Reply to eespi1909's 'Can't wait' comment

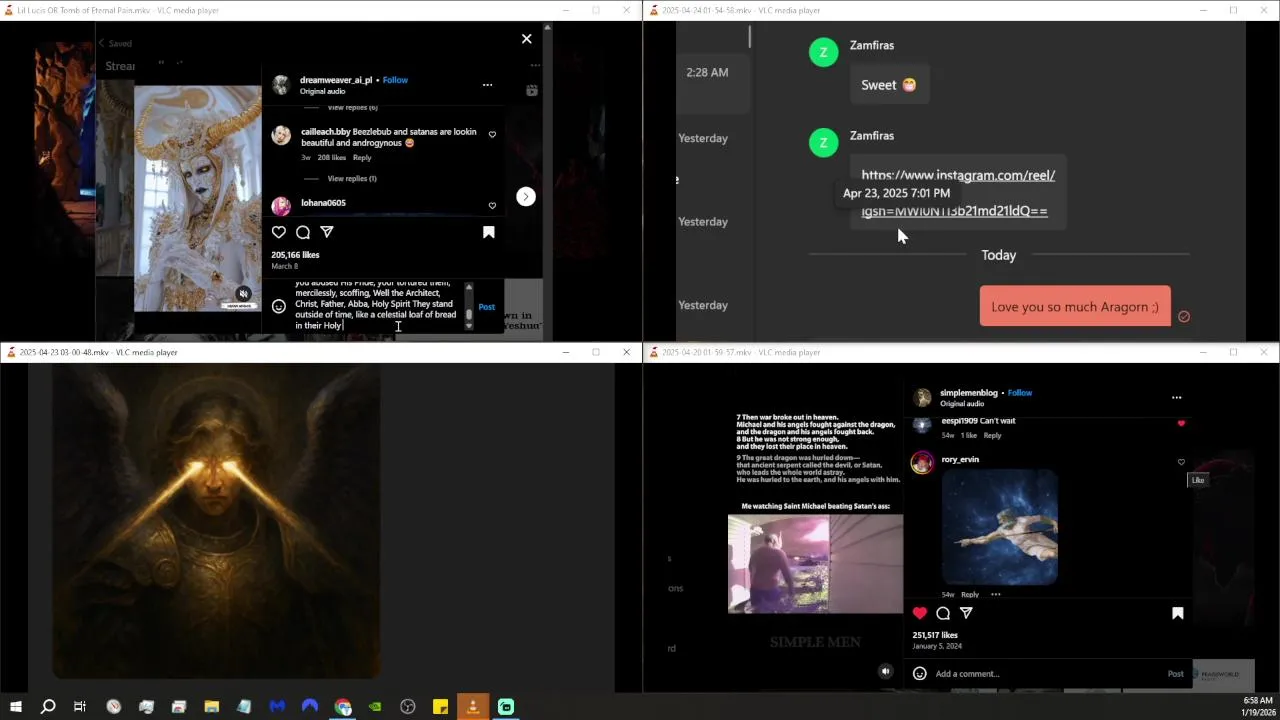coord(992,436)
